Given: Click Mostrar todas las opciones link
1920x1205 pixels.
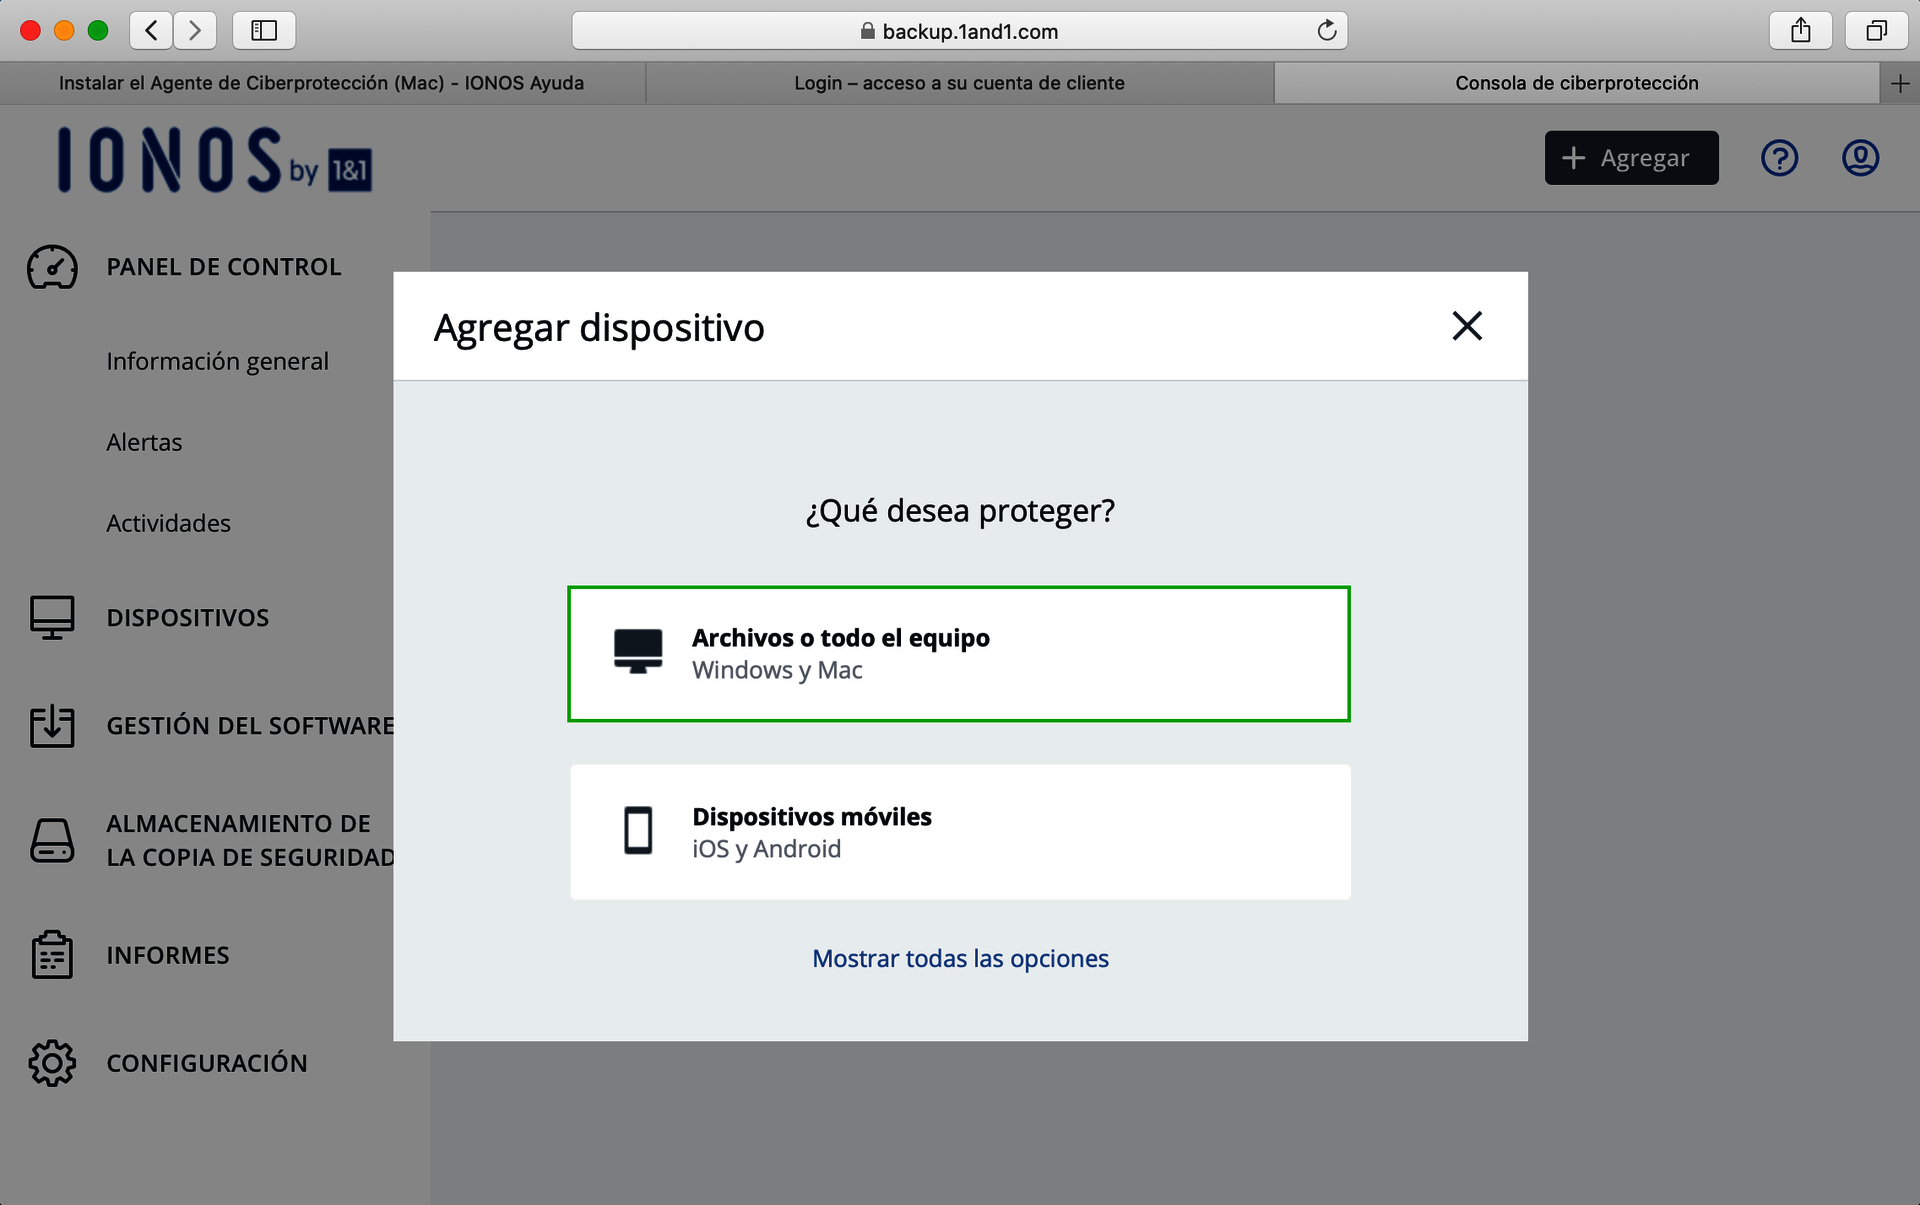Looking at the screenshot, I should click(959, 958).
